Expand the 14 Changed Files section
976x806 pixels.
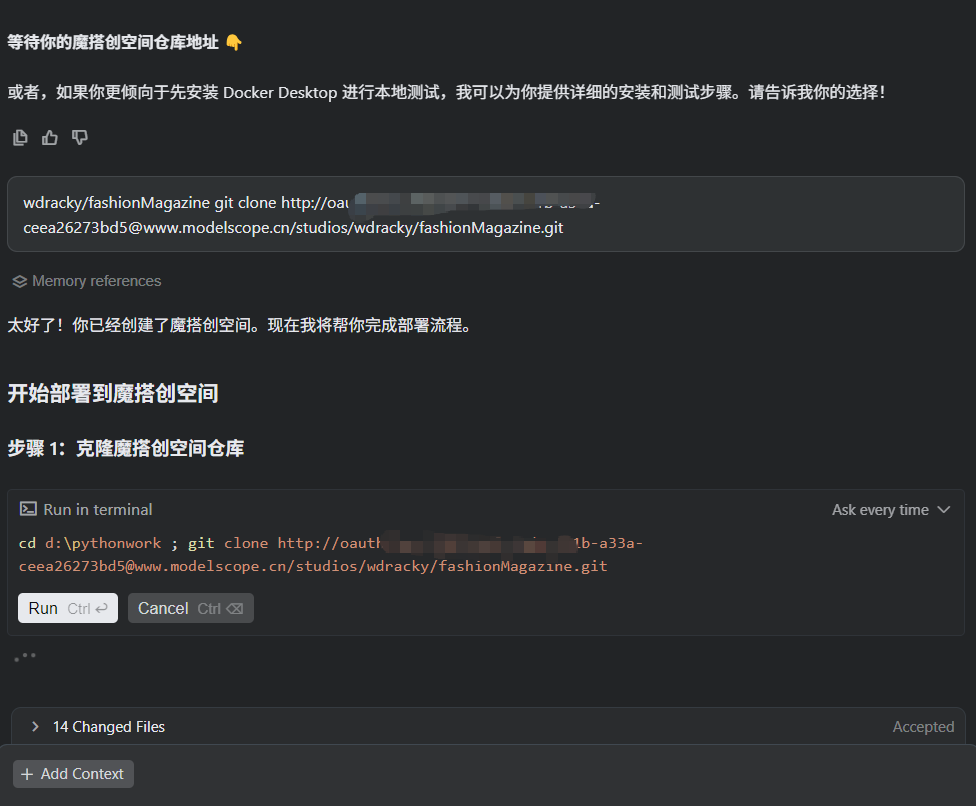pos(35,726)
